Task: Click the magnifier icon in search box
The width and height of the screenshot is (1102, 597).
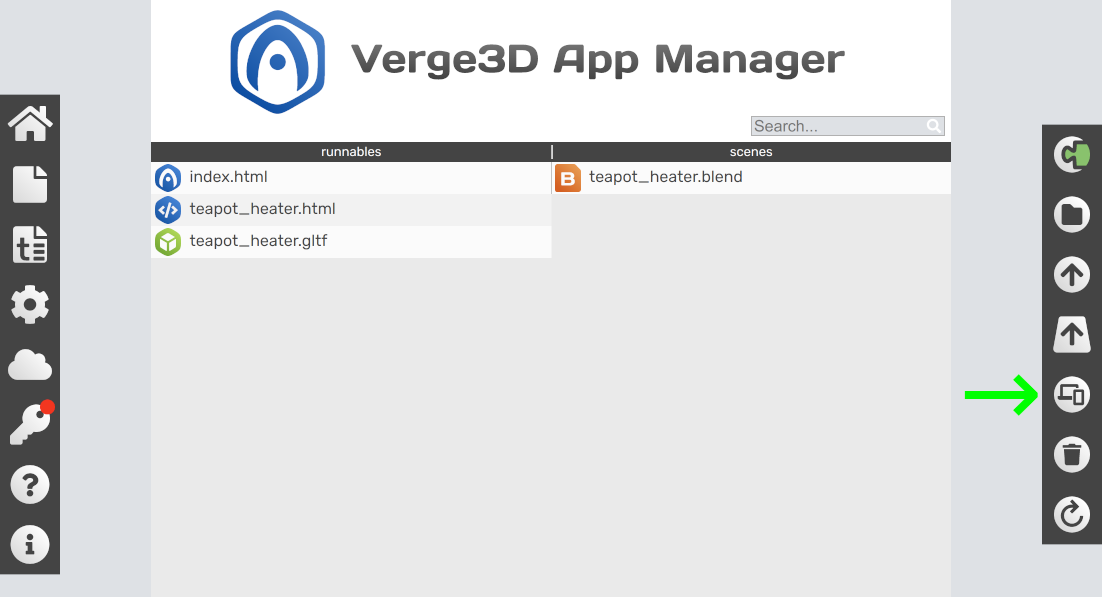Action: tap(933, 126)
